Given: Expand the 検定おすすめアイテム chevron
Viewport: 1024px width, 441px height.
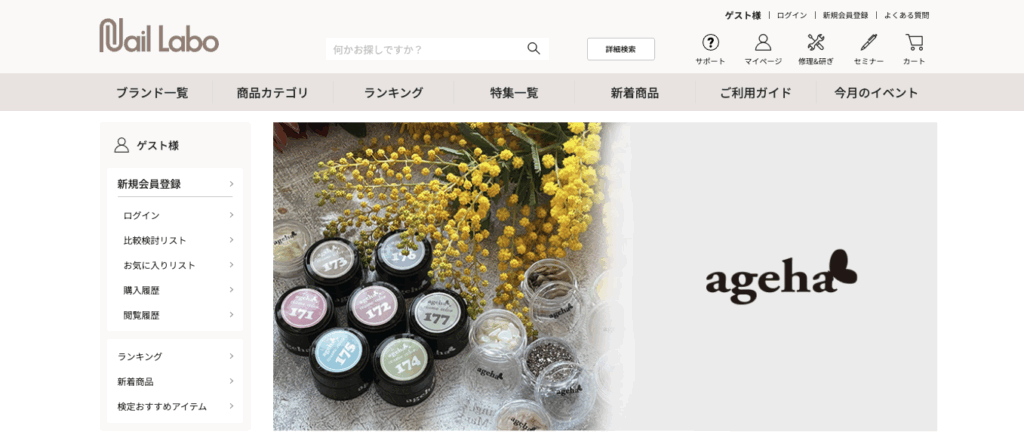Looking at the screenshot, I should [231, 406].
